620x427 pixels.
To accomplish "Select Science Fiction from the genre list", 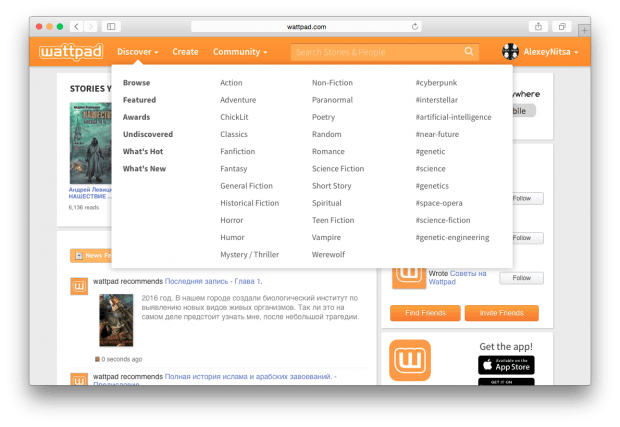I will click(x=338, y=169).
